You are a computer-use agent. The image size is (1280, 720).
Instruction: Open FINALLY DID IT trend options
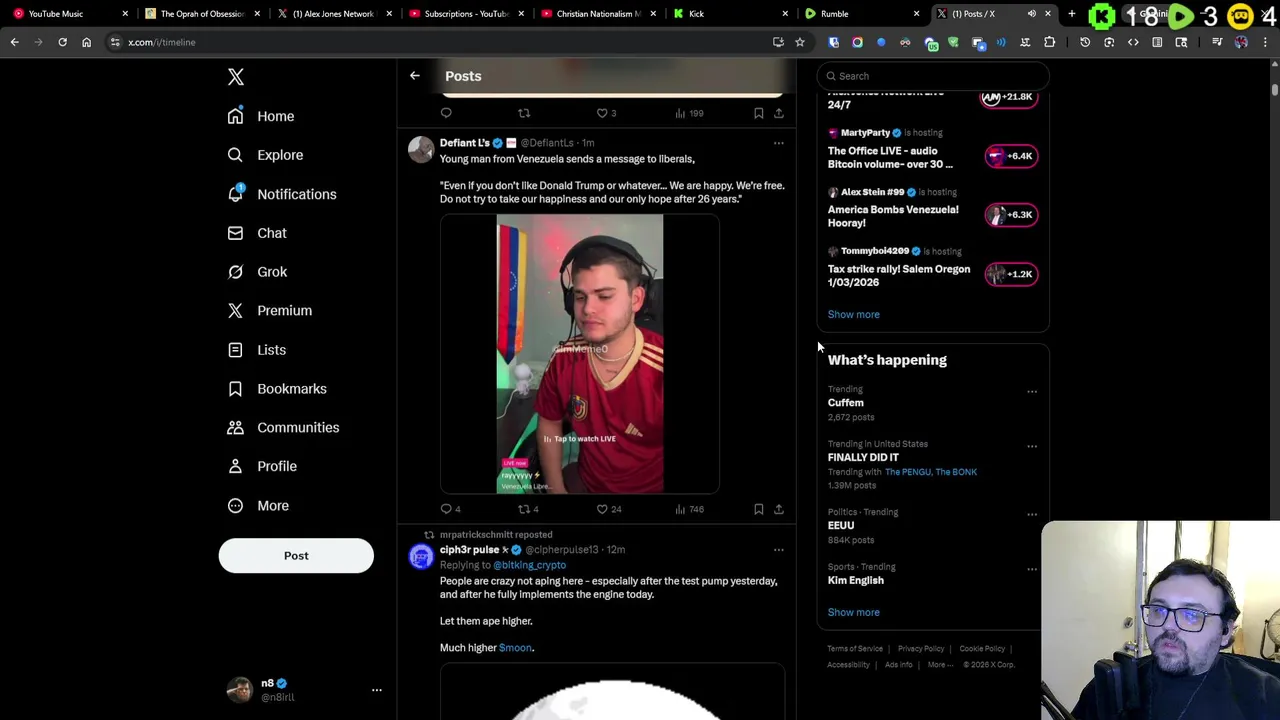[1032, 446]
